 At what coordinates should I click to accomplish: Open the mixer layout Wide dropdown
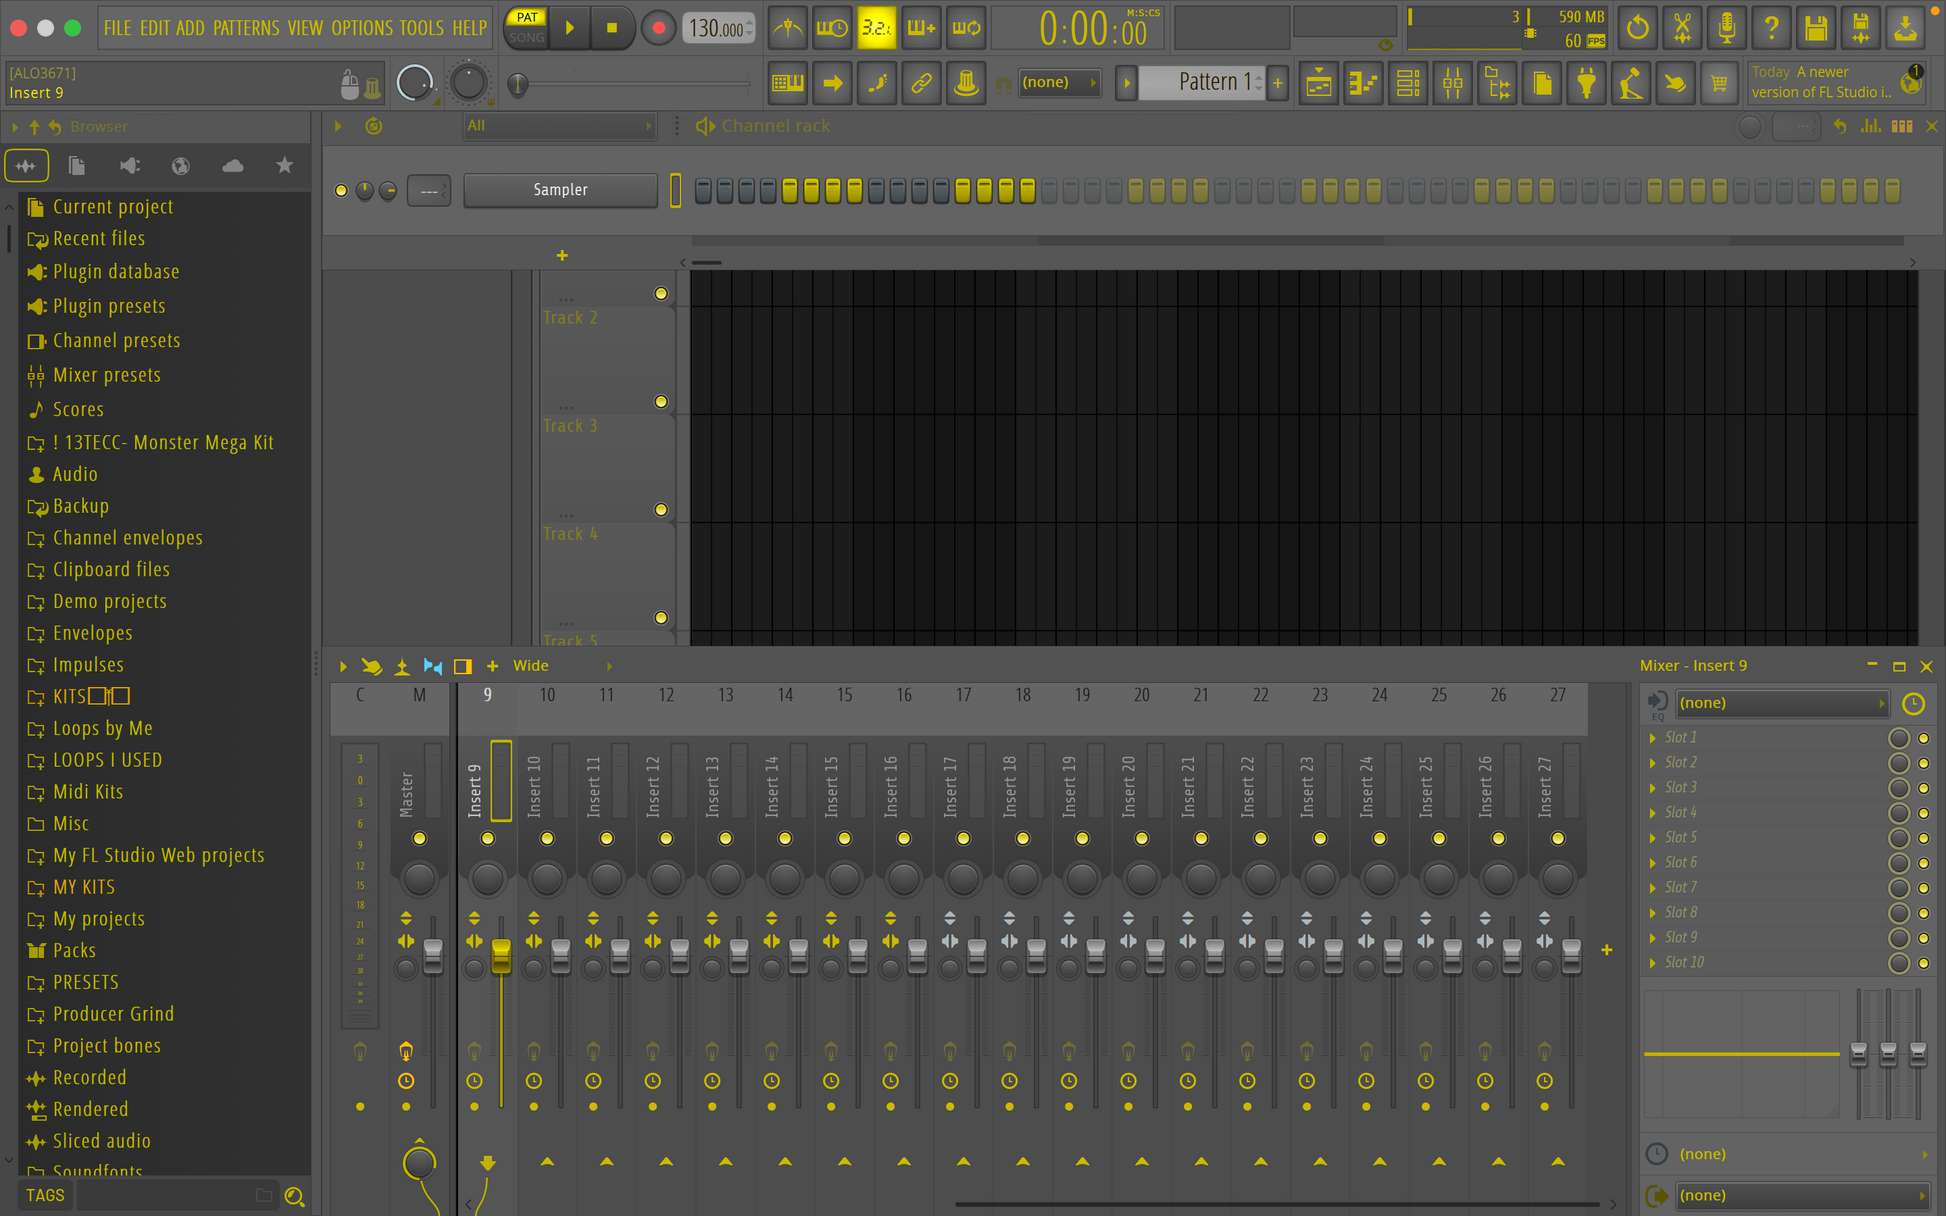[561, 666]
